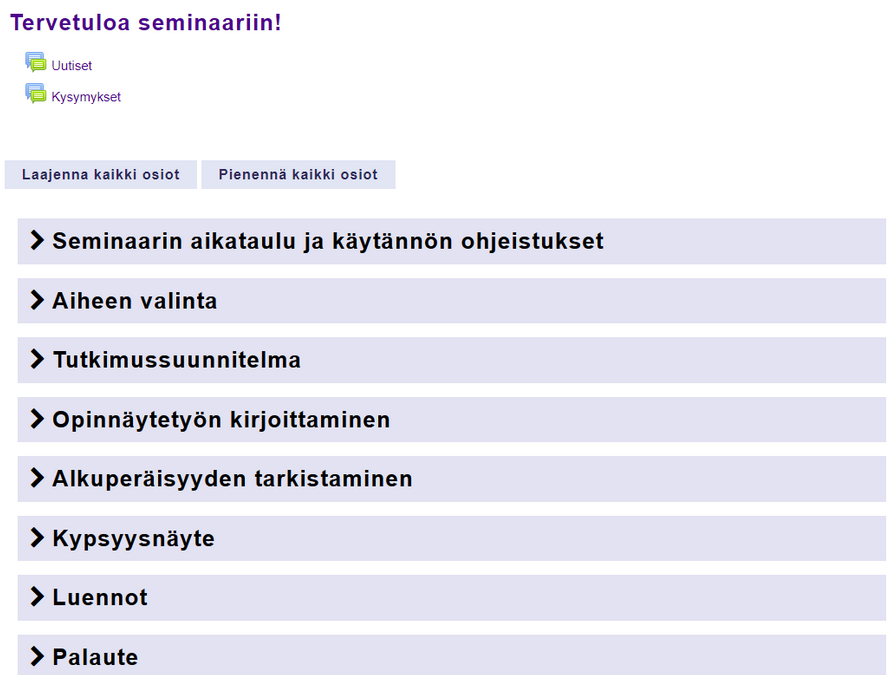Expand chevron beside Luennot
894x675 pixels.
click(38, 597)
